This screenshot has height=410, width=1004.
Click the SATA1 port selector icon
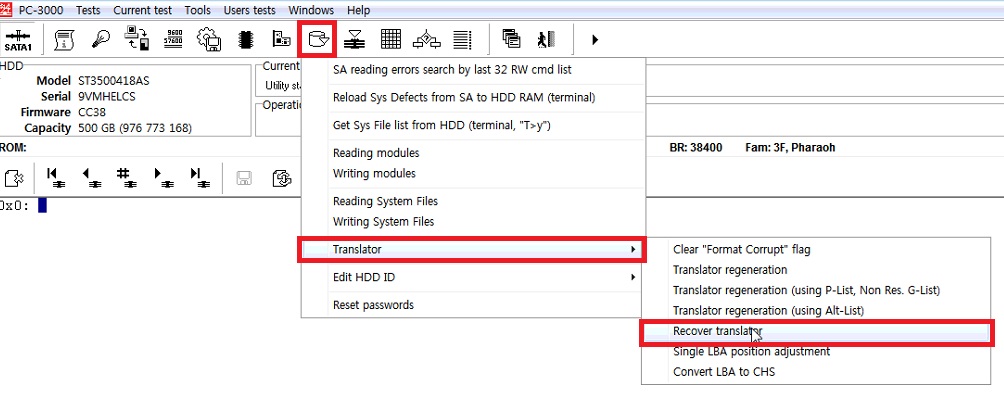[x=17, y=40]
